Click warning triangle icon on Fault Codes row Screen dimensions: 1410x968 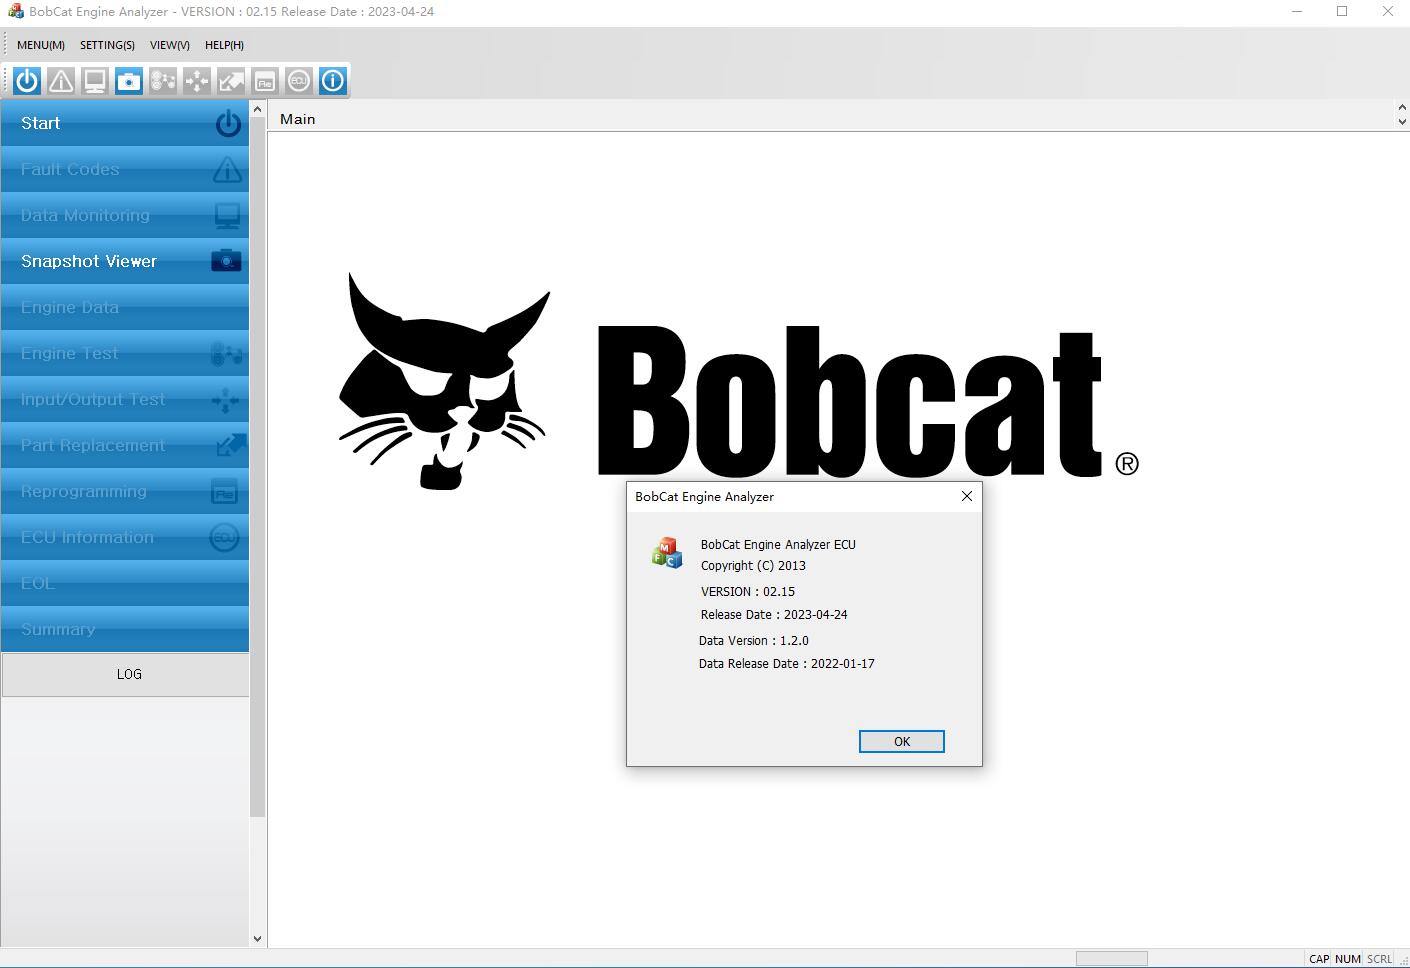point(227,169)
